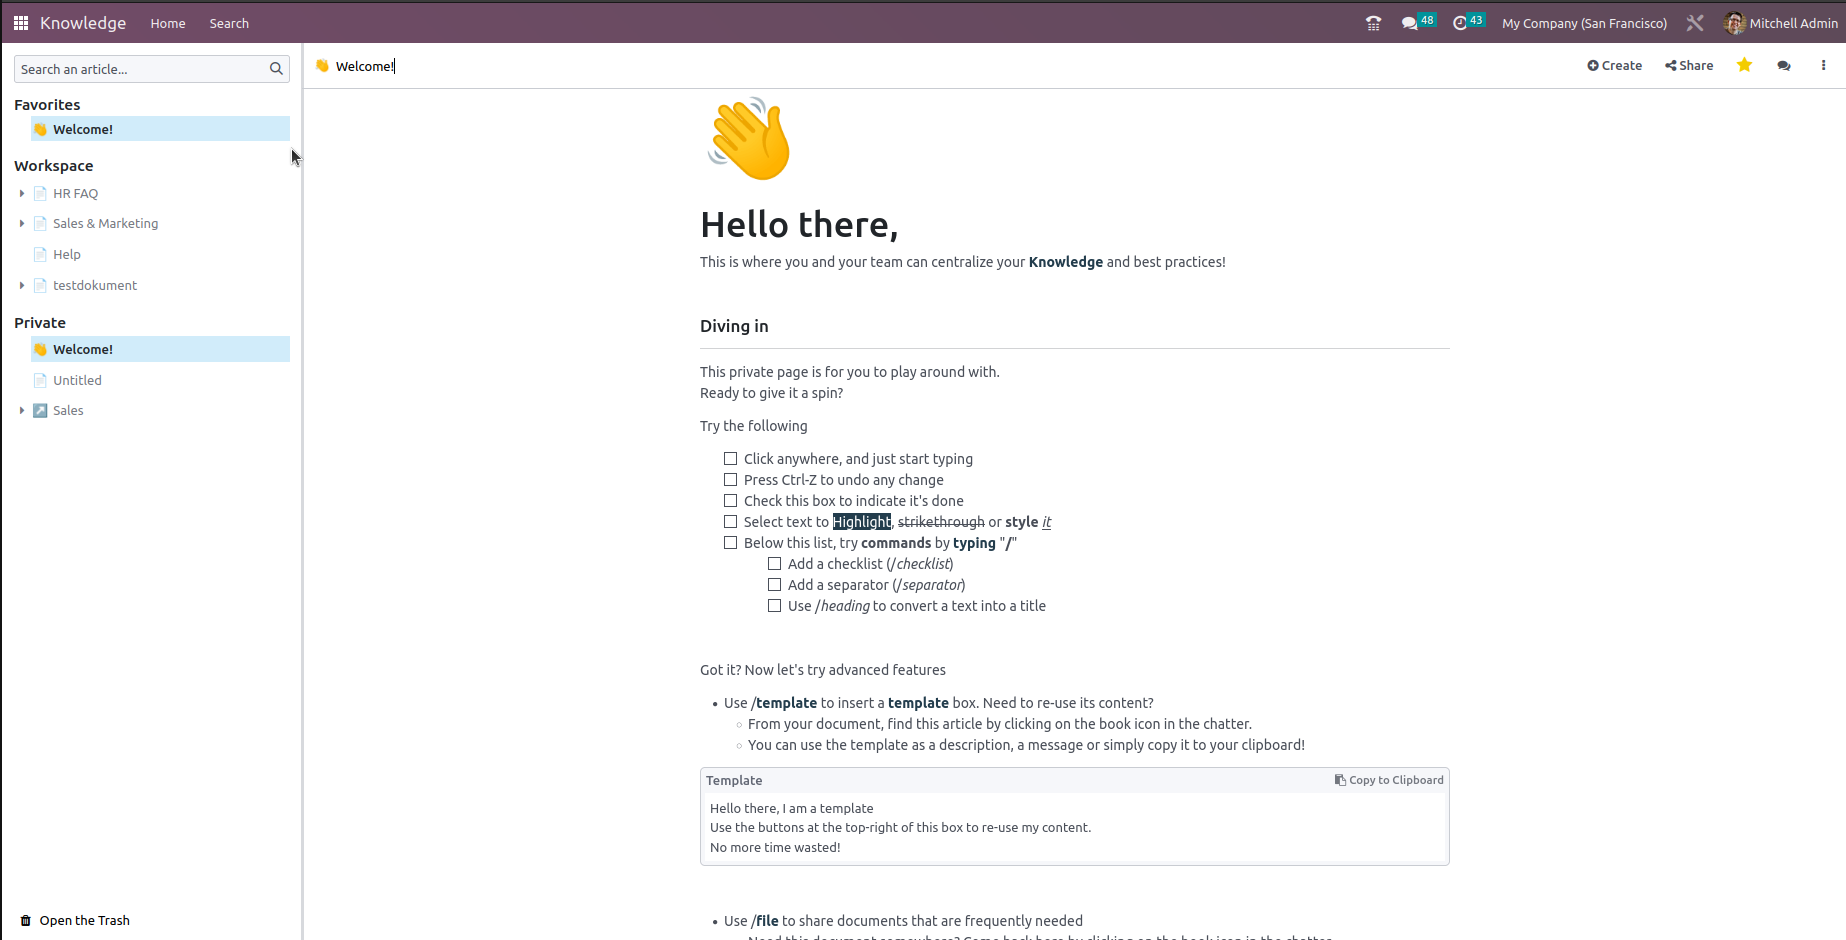Expand the testdokument tree arrow
1846x940 pixels.
point(22,285)
